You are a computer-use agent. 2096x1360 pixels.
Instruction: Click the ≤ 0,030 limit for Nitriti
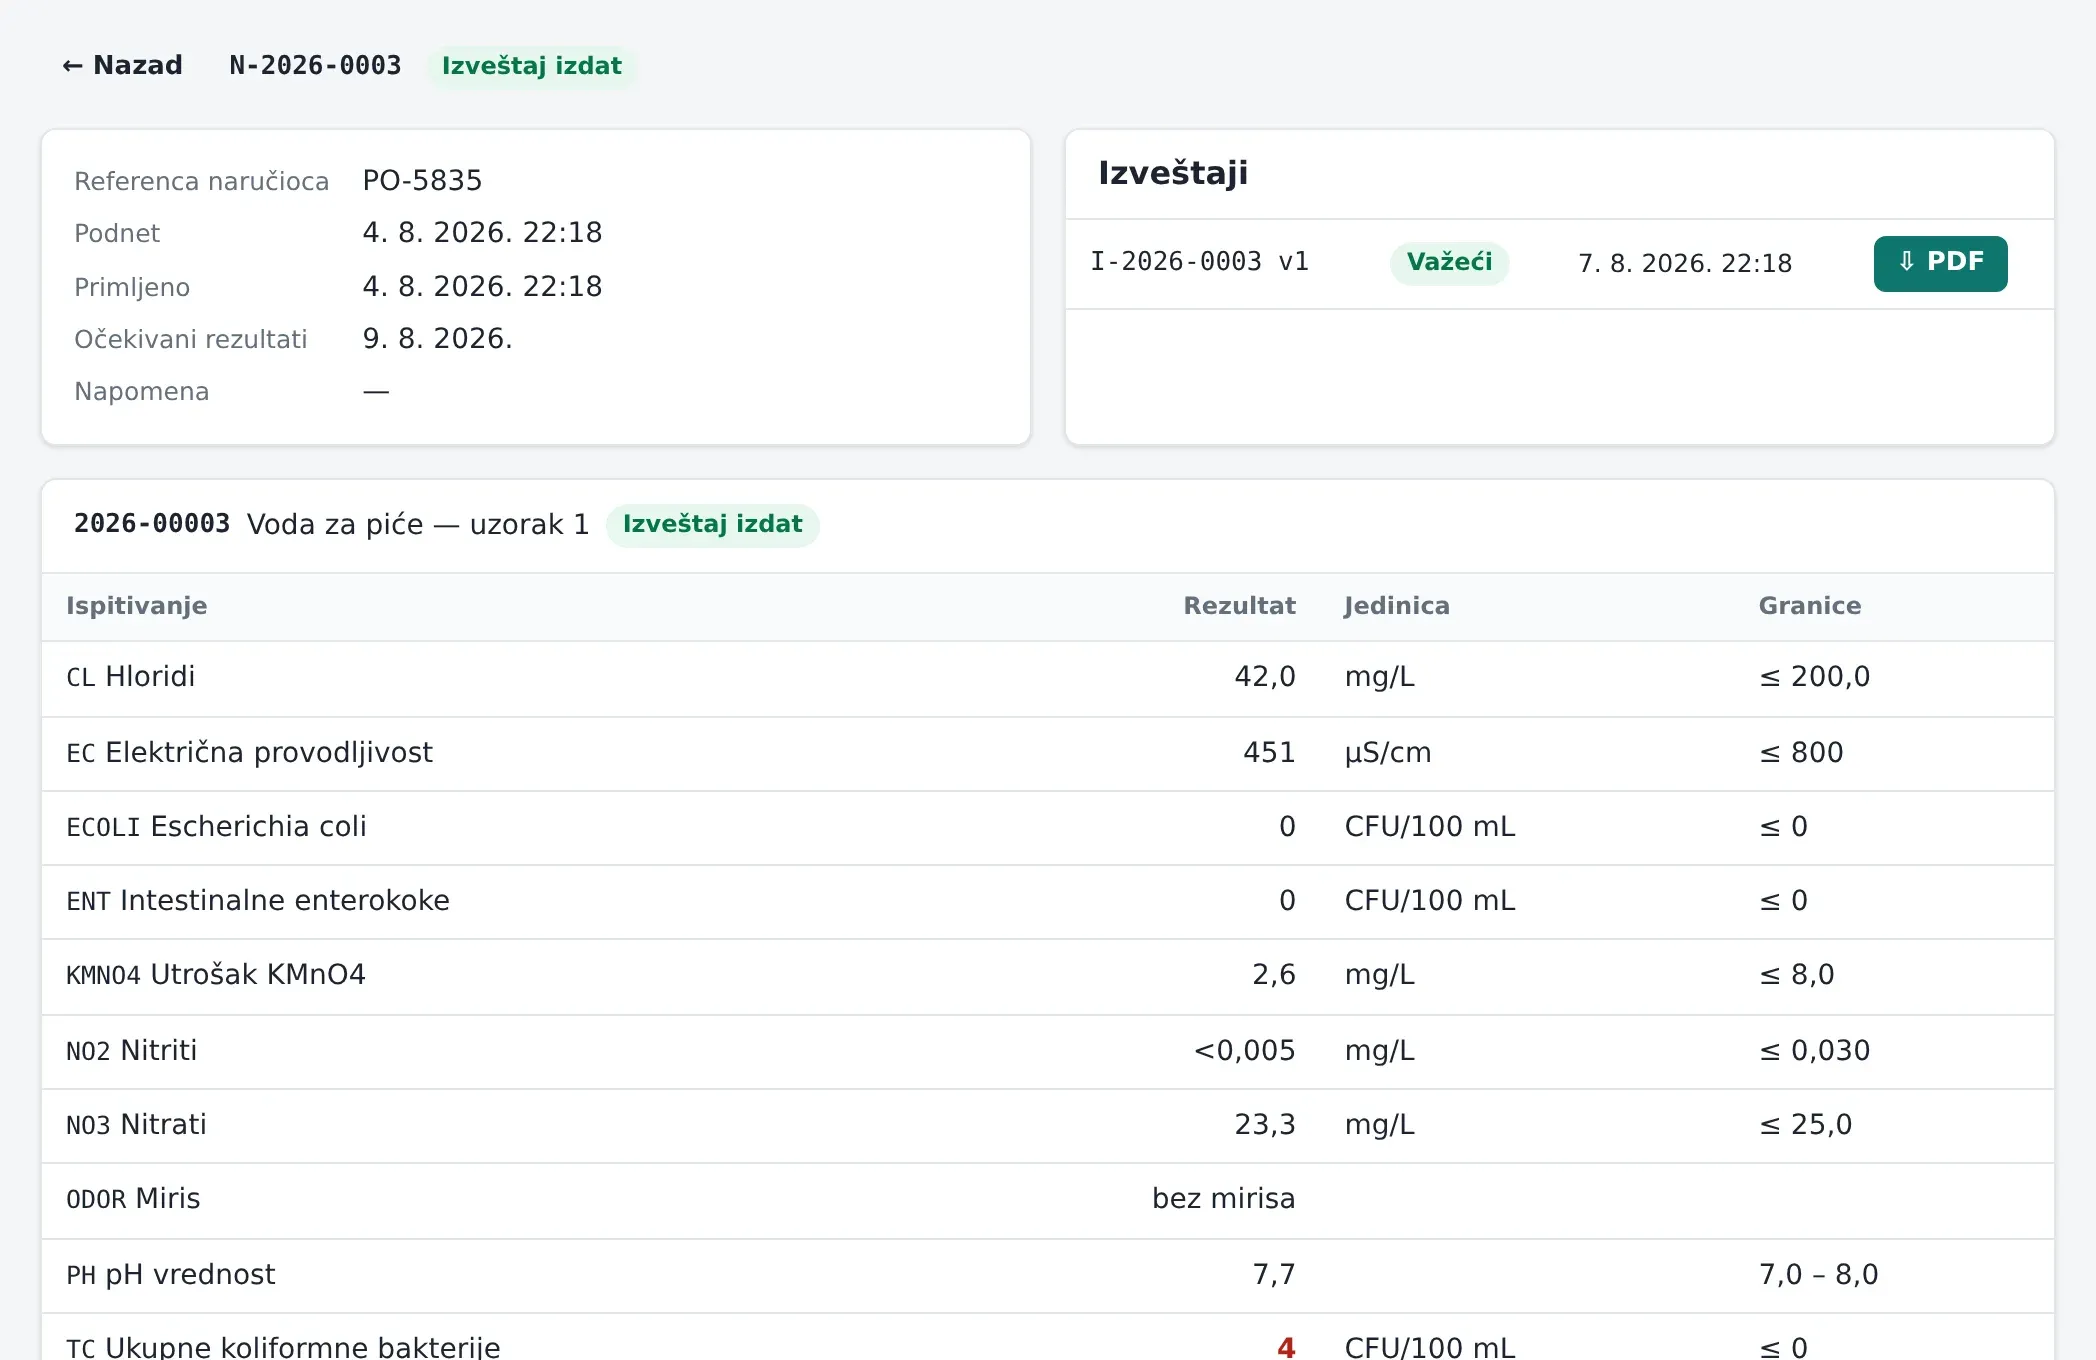[x=1814, y=1051]
